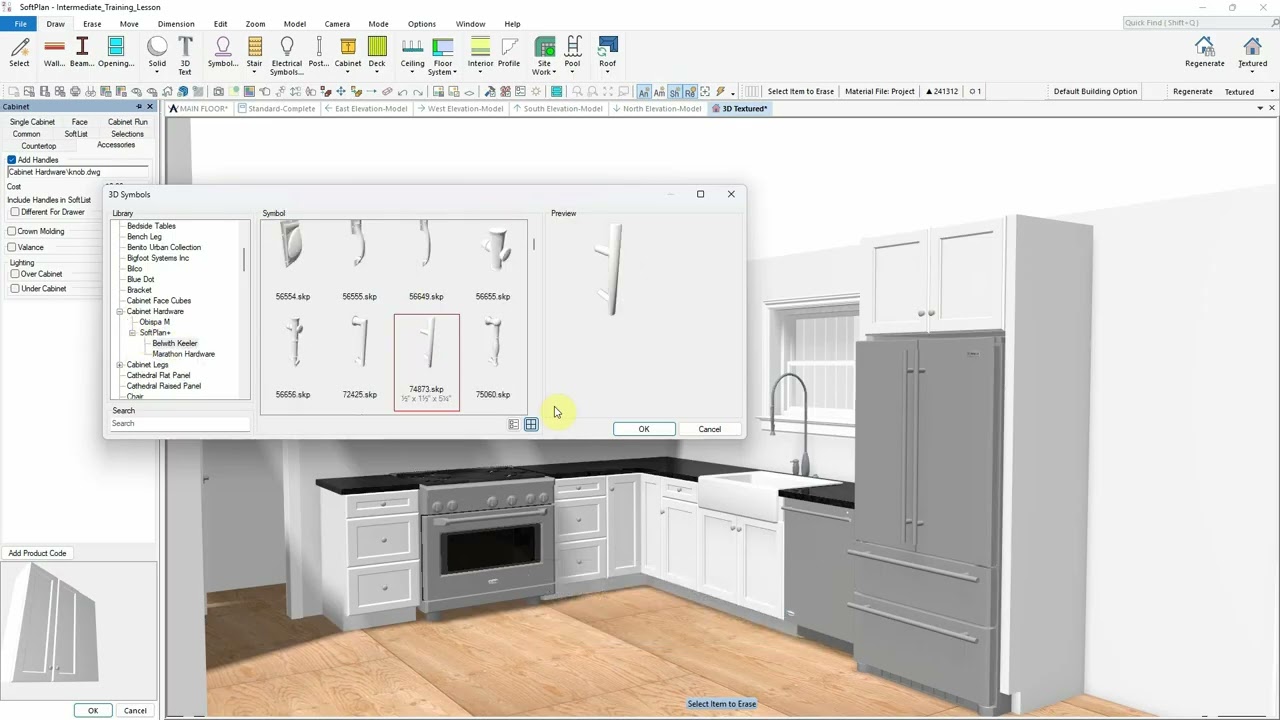Image resolution: width=1280 pixels, height=720 pixels.
Task: Click the Search field in 3D Symbols dialog
Action: pos(180,424)
